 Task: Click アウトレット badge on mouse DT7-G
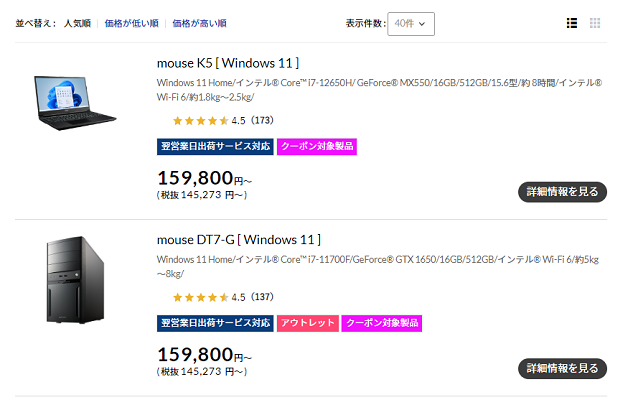point(308,324)
